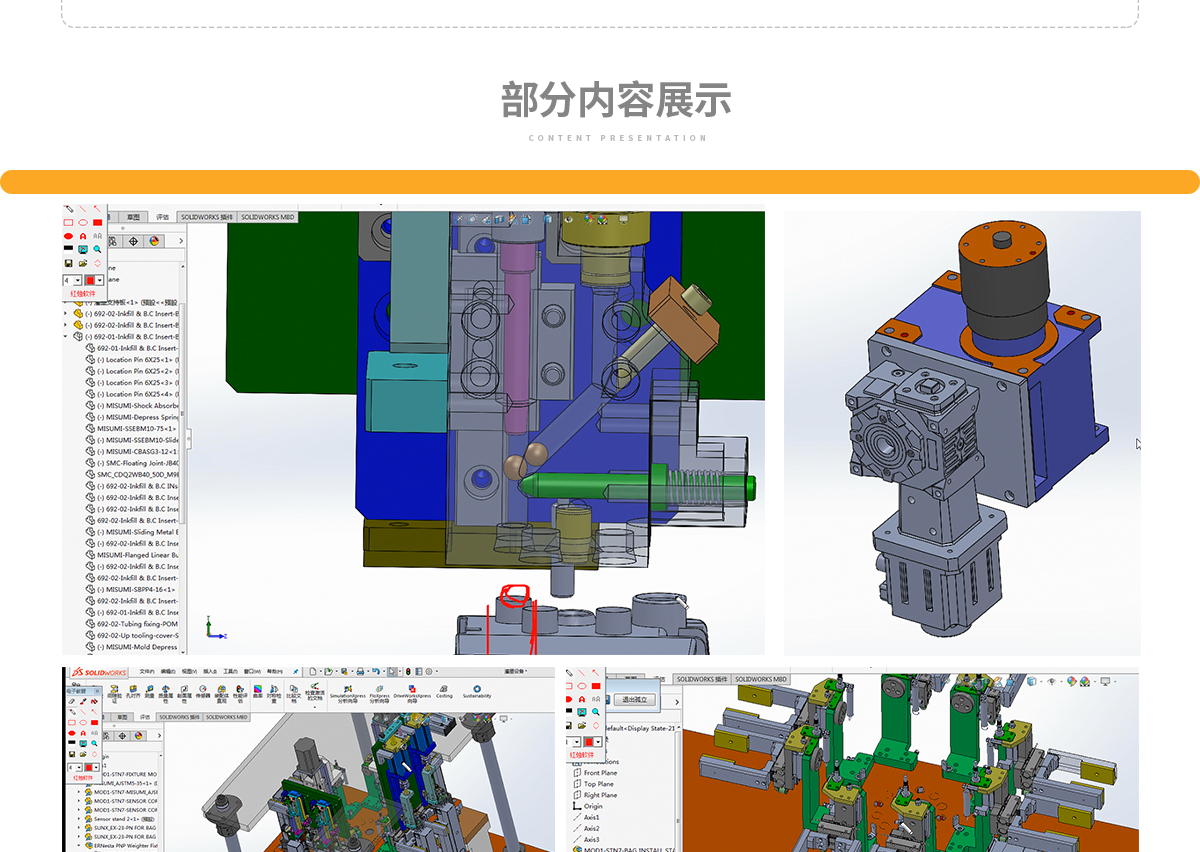Launch DriveWorksXpress 向导 in the bottom-left ribbon

pyautogui.click(x=412, y=693)
